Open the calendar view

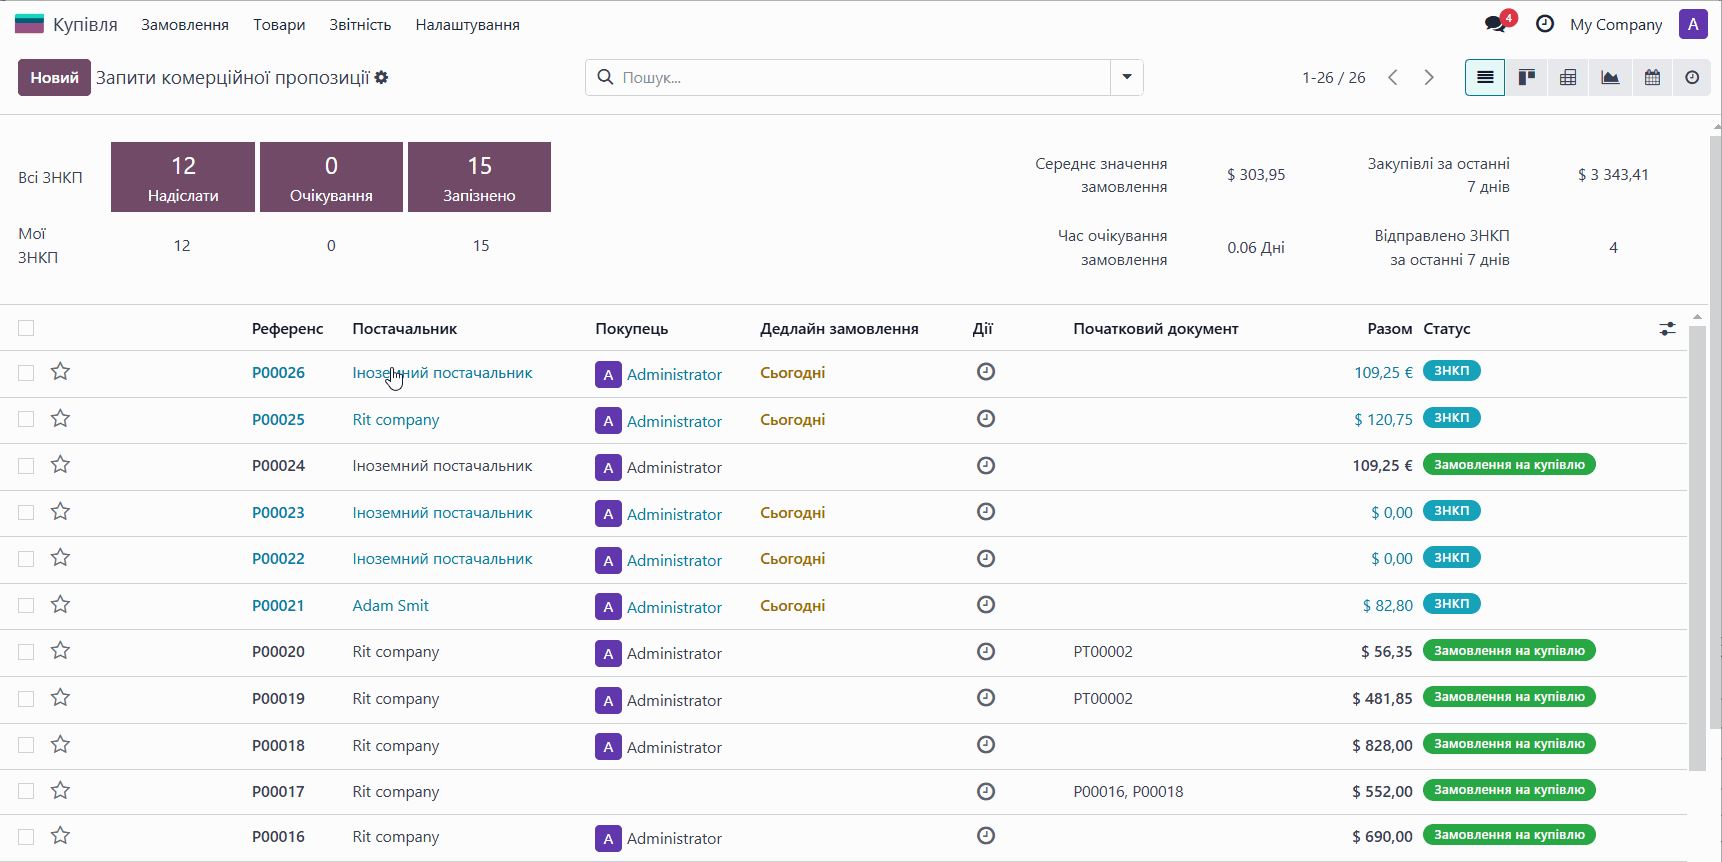1652,78
